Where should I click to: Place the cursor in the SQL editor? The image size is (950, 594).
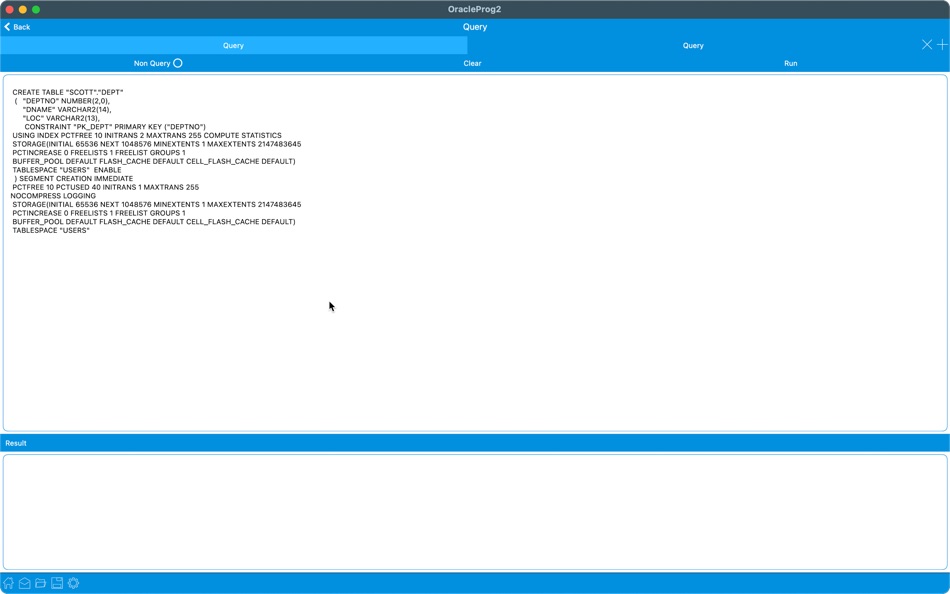pyautogui.click(x=400, y=300)
